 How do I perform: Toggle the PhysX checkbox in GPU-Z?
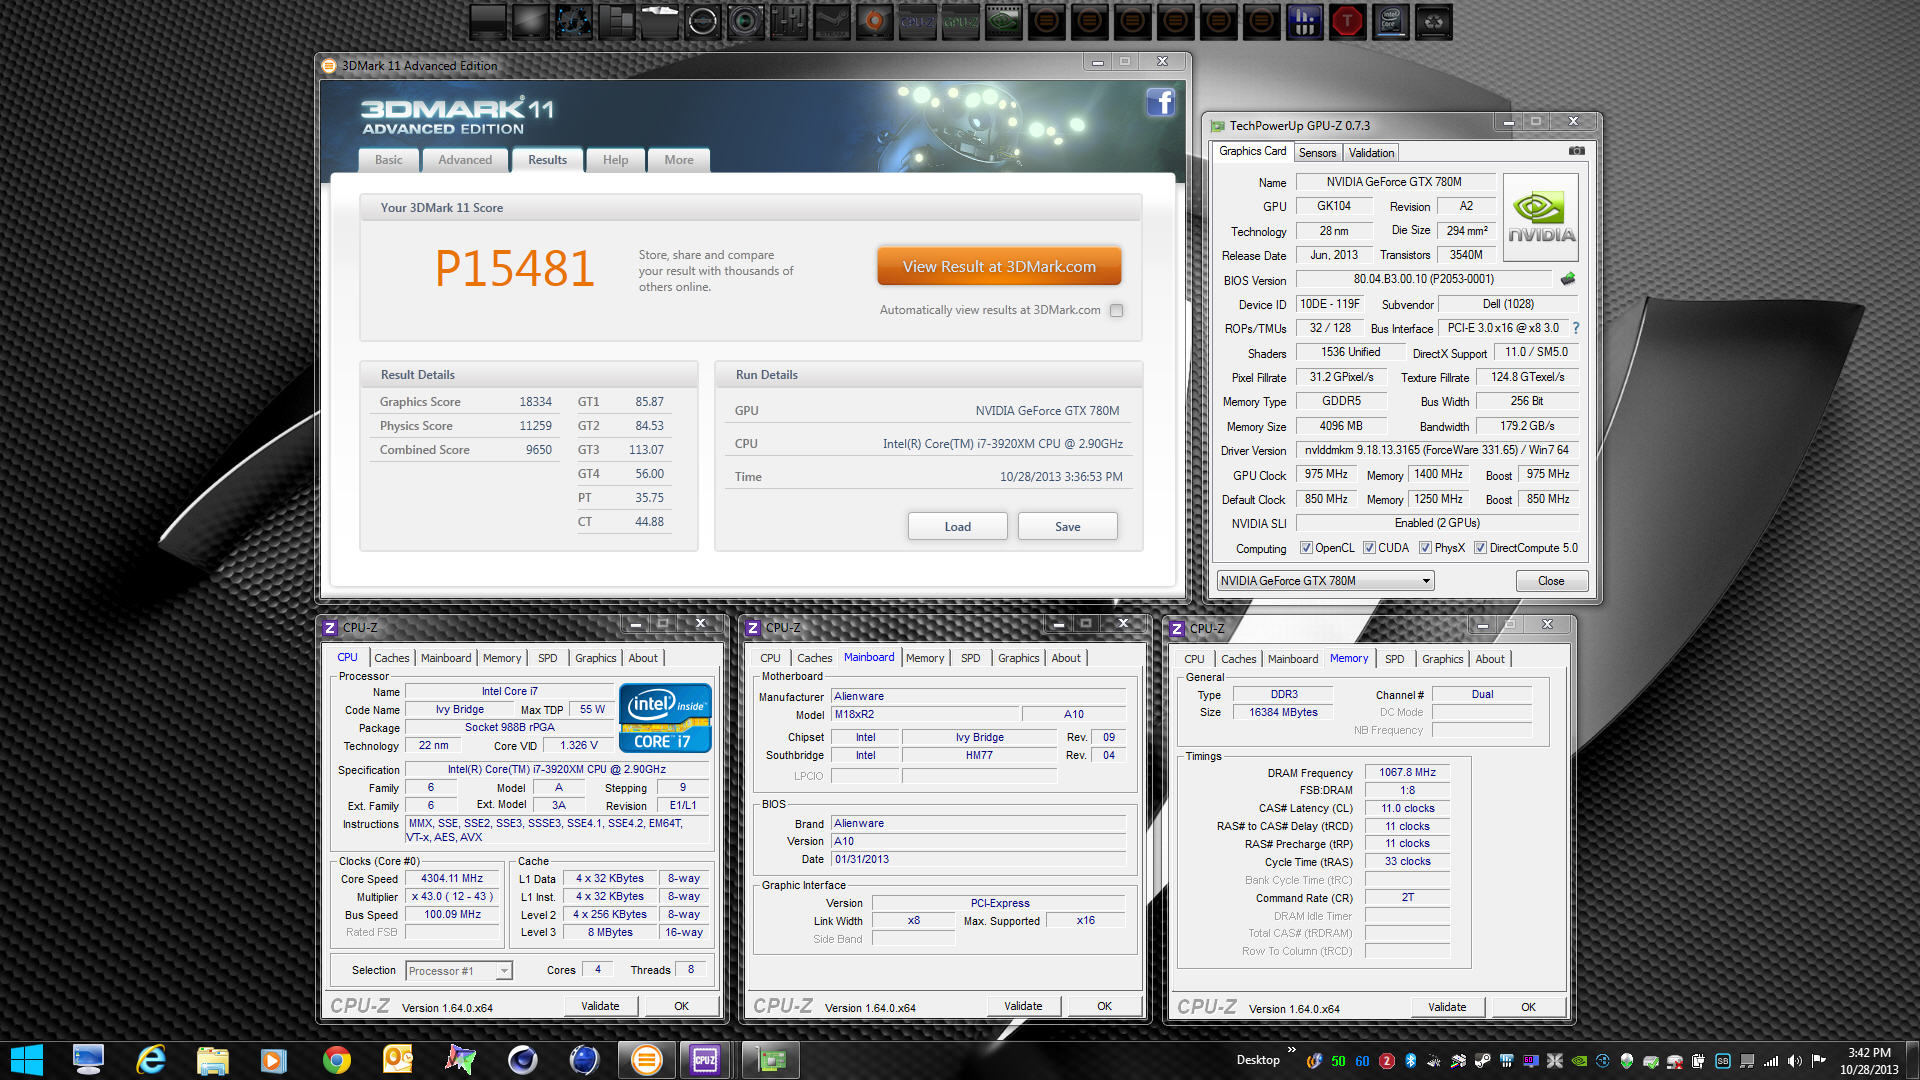(x=1425, y=548)
